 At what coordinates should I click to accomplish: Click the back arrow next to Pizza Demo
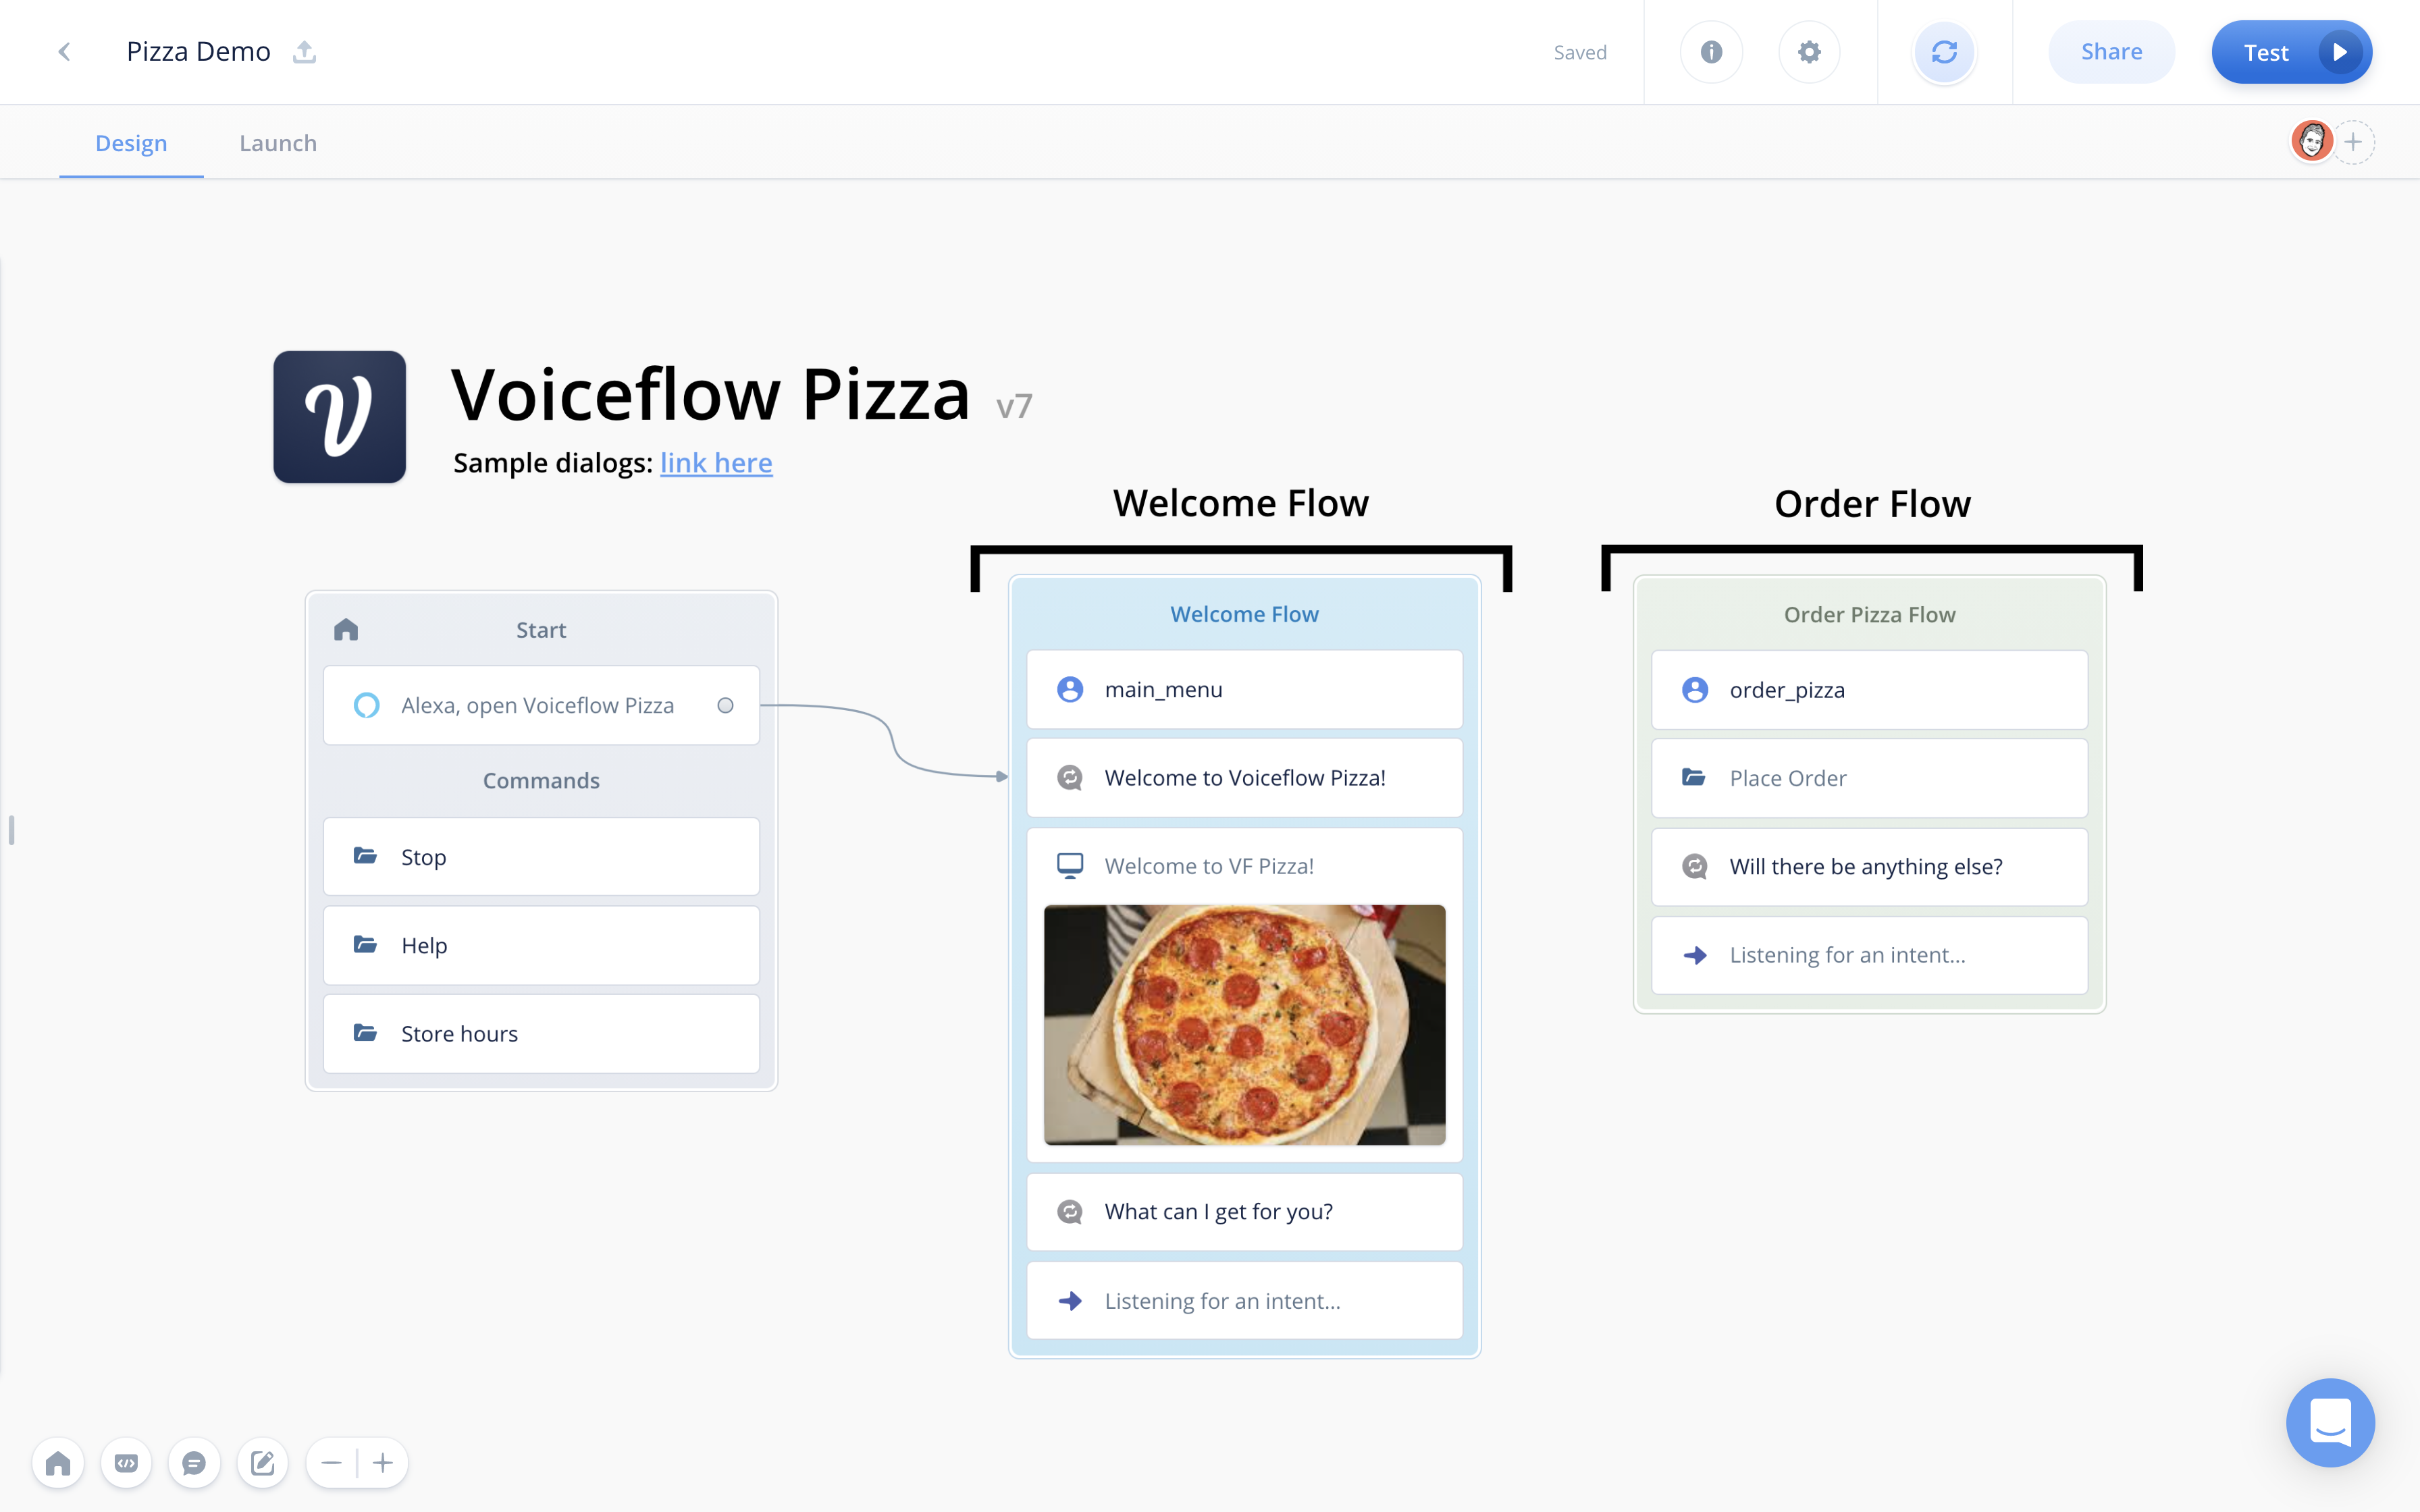65,52
